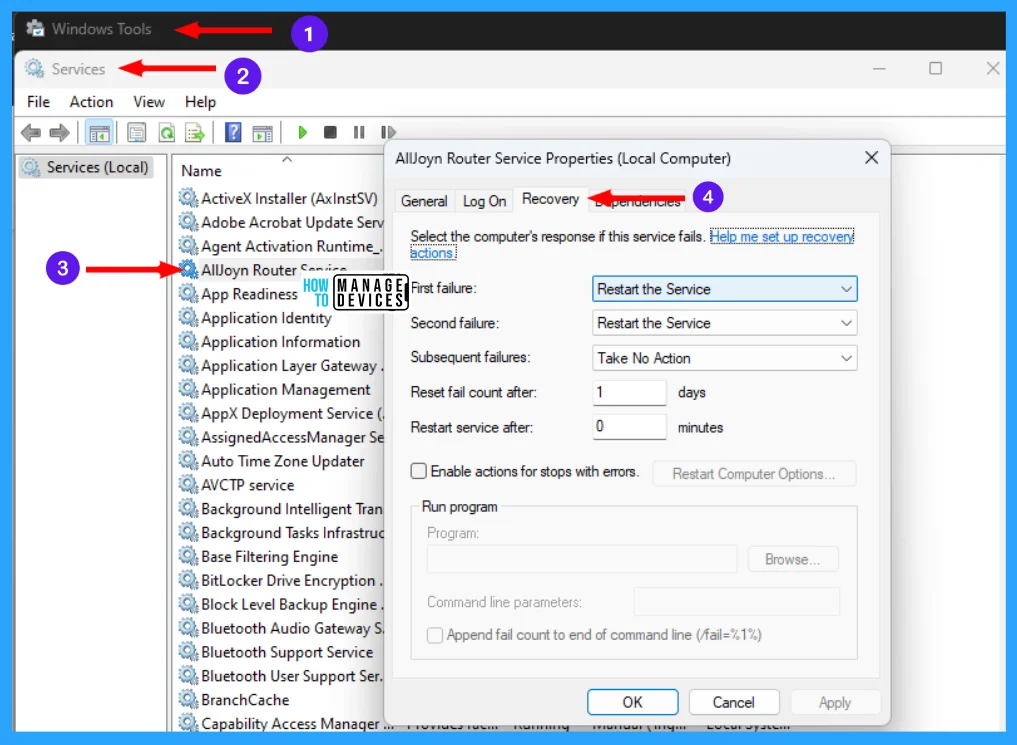Click the Reset fail count after field
Screen dimensions: 1017x745
pos(629,392)
